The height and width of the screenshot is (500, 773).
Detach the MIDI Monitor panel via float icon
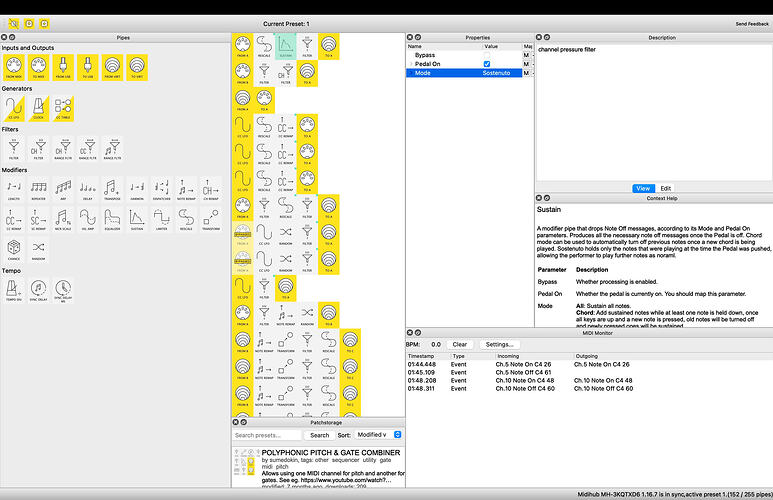(418, 333)
